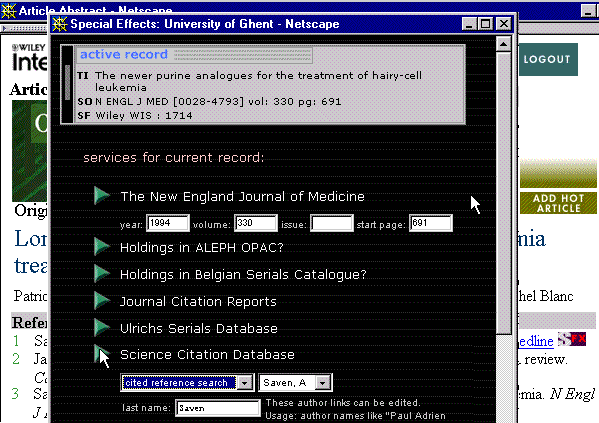Image resolution: width=599 pixels, height=423 pixels.
Task: Click LOGOUT in the Article Abstract window
Action: pyautogui.click(x=547, y=59)
